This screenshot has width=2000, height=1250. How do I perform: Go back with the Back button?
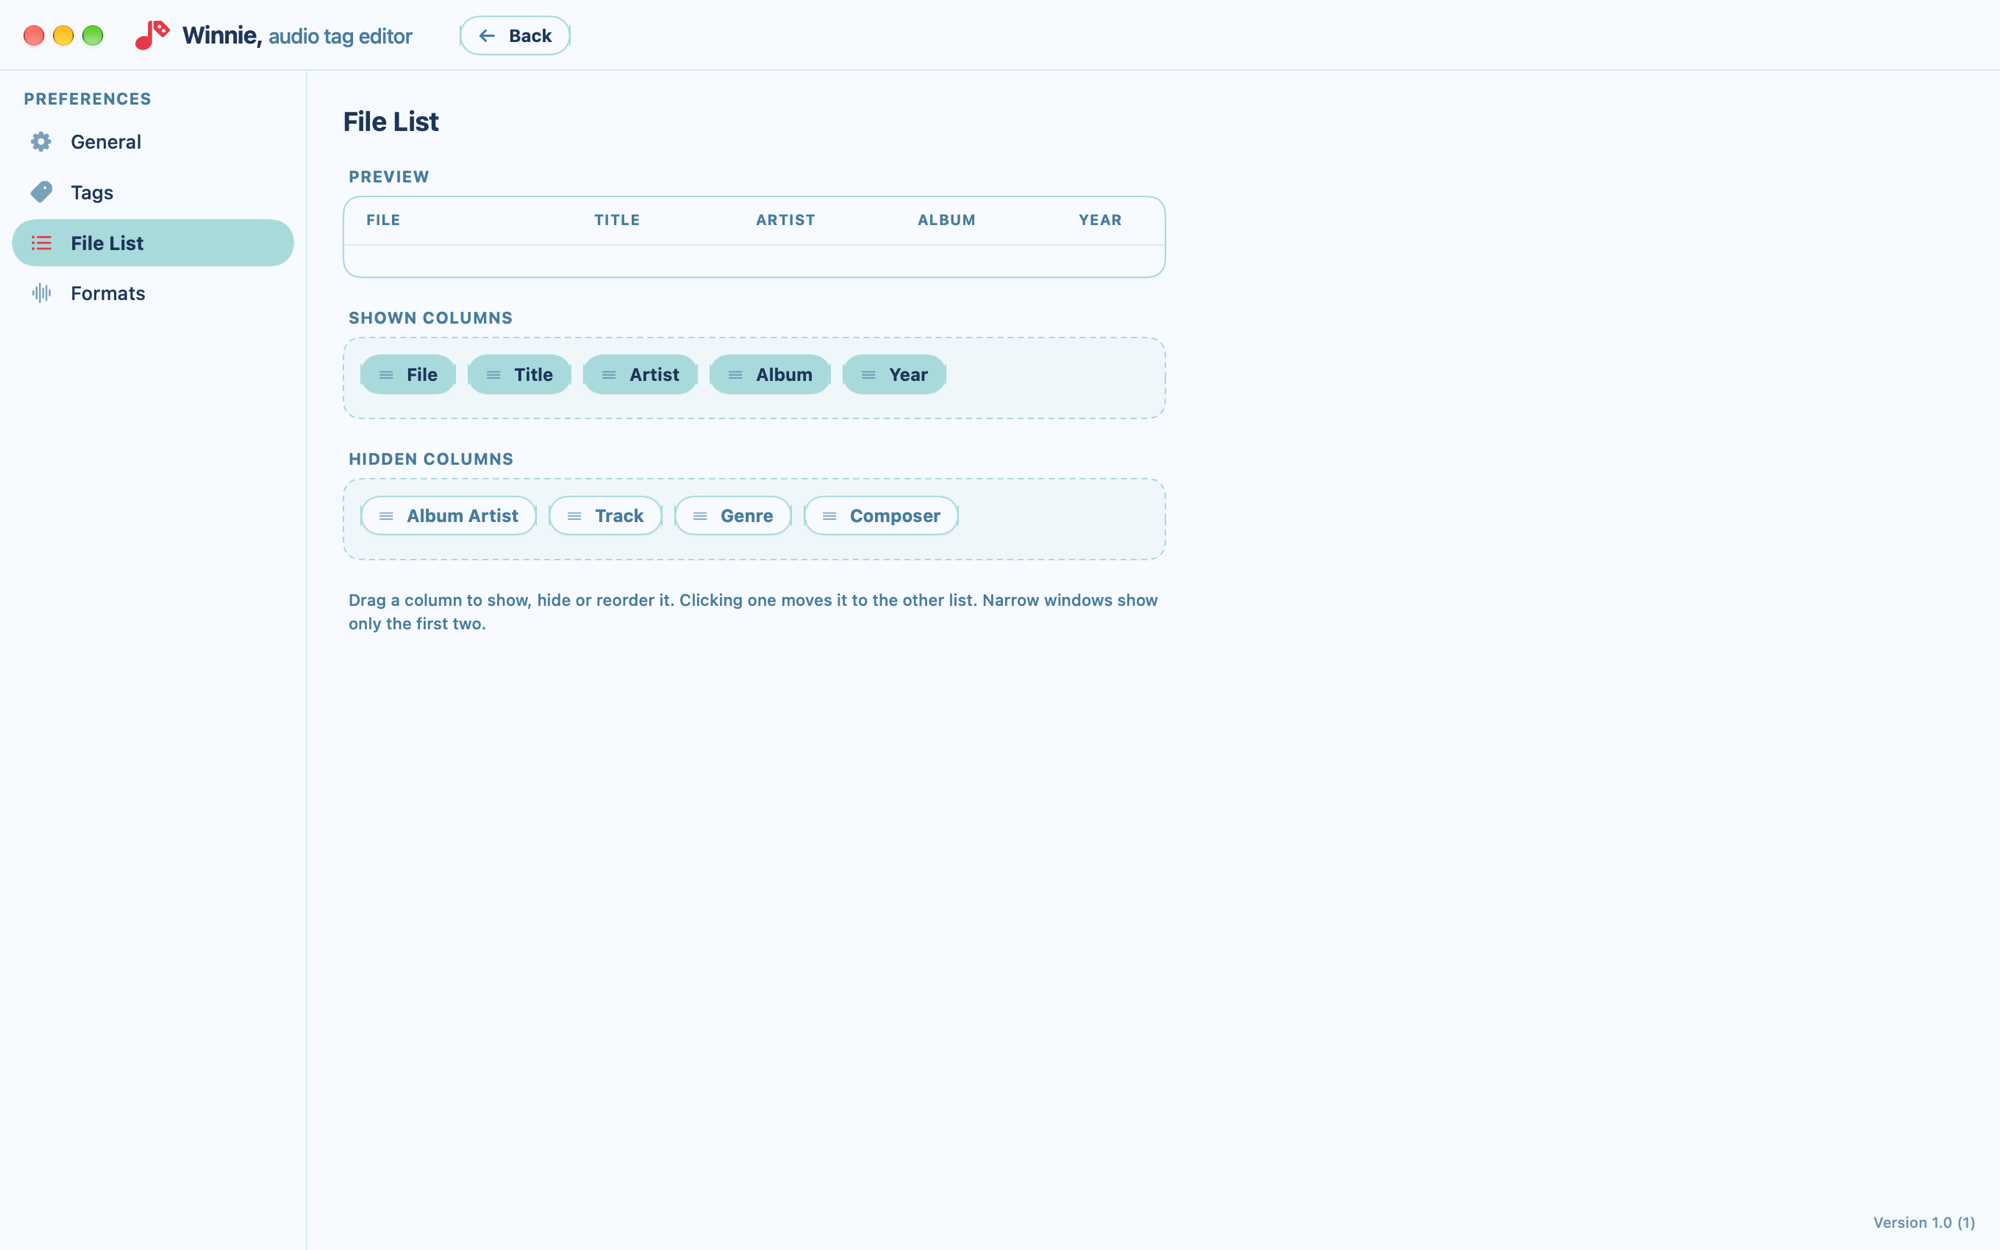point(515,36)
